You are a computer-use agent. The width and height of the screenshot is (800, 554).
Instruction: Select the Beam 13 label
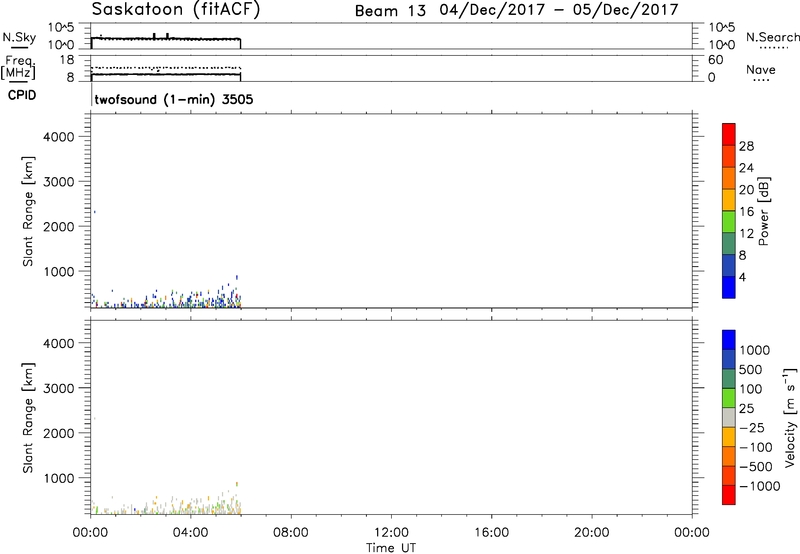tap(390, 11)
